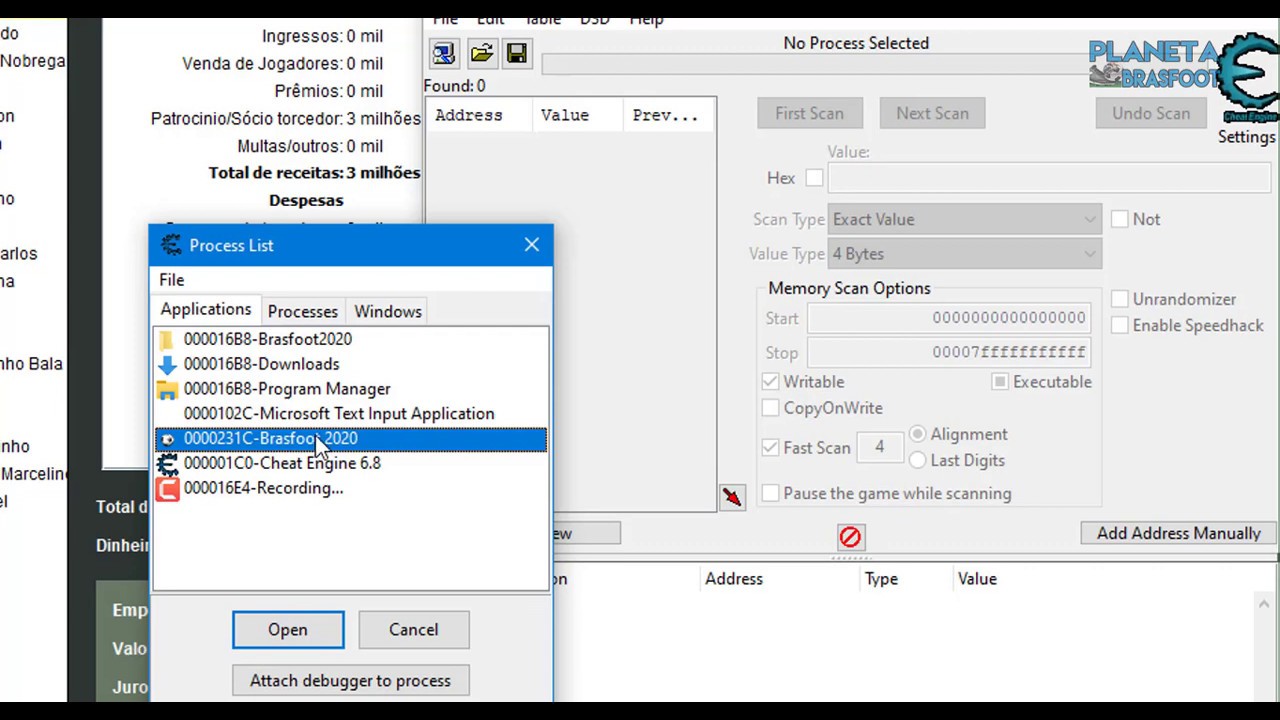The height and width of the screenshot is (720, 1280).
Task: Select Cheat Engine 6.8 by its gear icon
Action: click(x=167, y=463)
